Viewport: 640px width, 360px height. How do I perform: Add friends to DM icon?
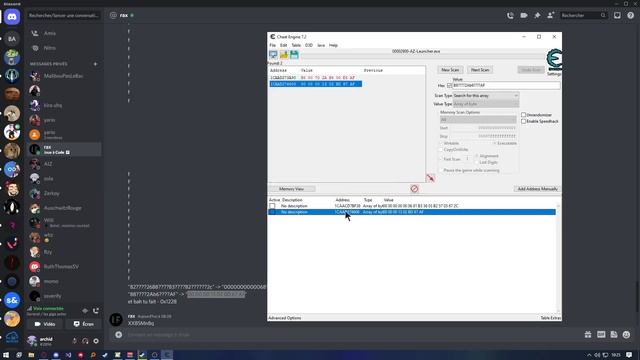point(550,16)
